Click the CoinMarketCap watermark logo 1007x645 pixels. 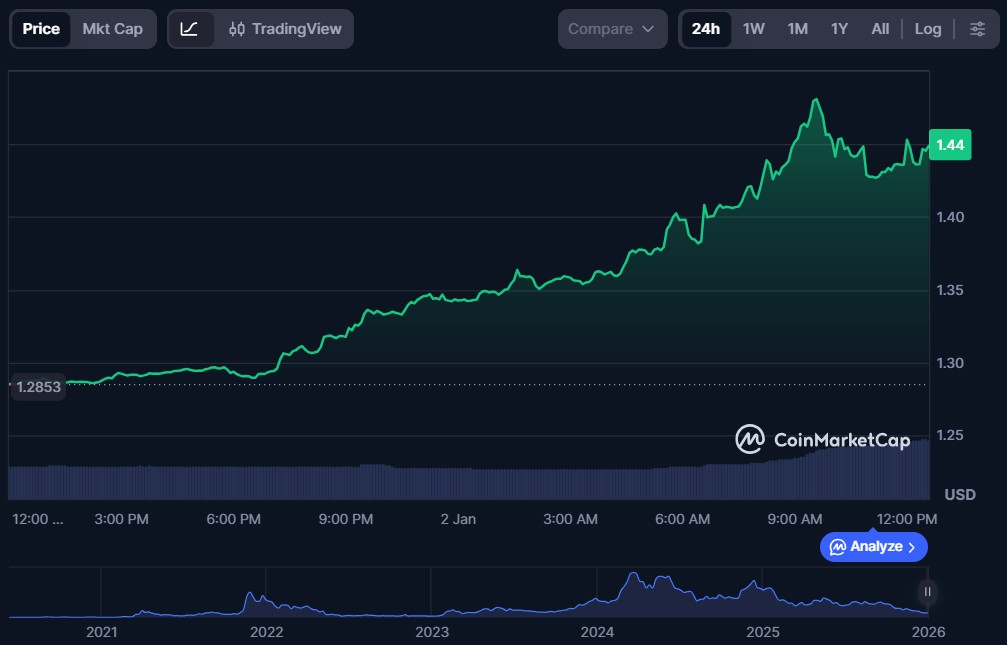click(x=750, y=439)
